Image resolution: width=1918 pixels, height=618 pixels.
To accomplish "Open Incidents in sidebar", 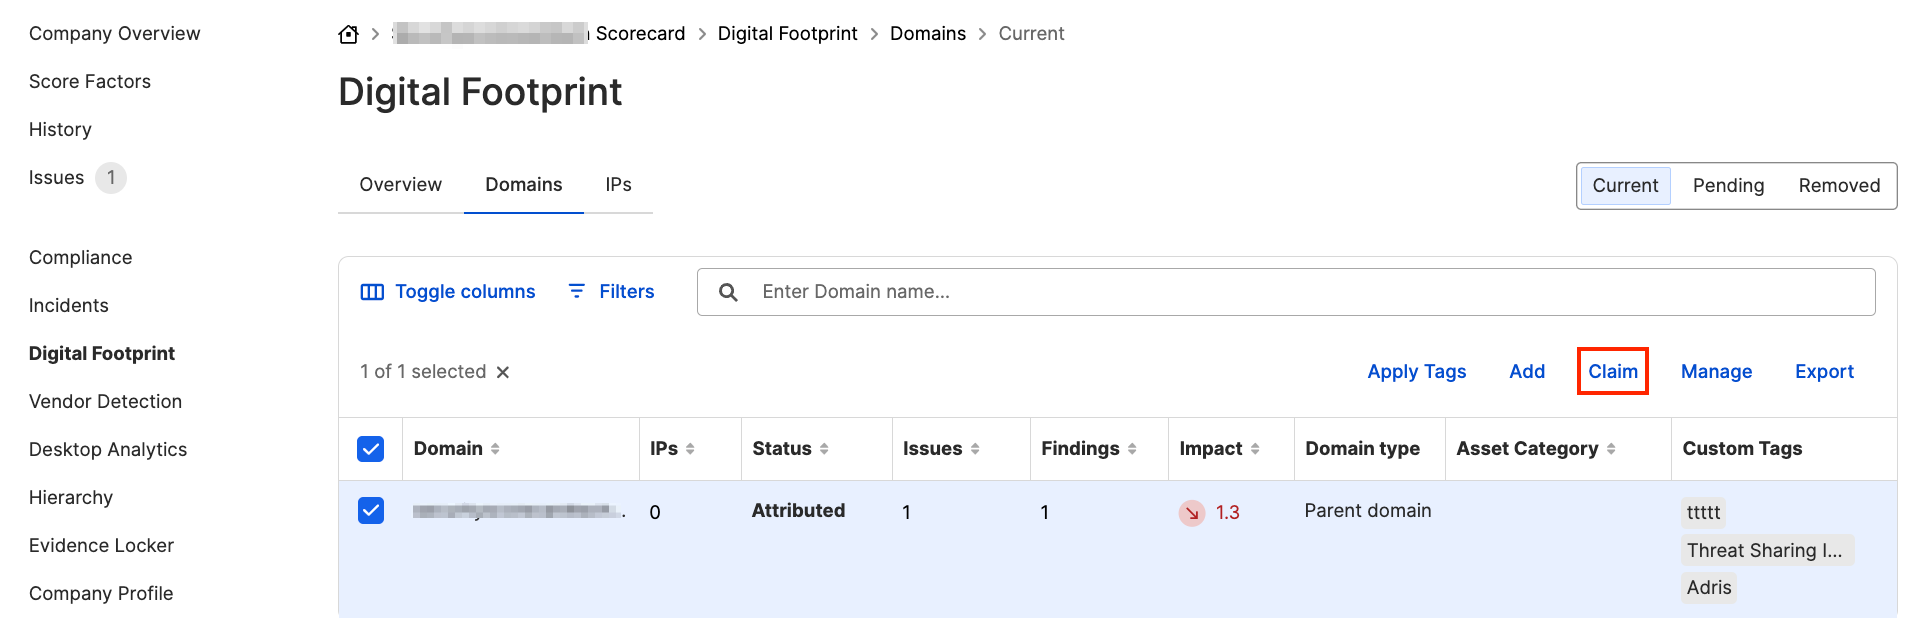I will (68, 306).
